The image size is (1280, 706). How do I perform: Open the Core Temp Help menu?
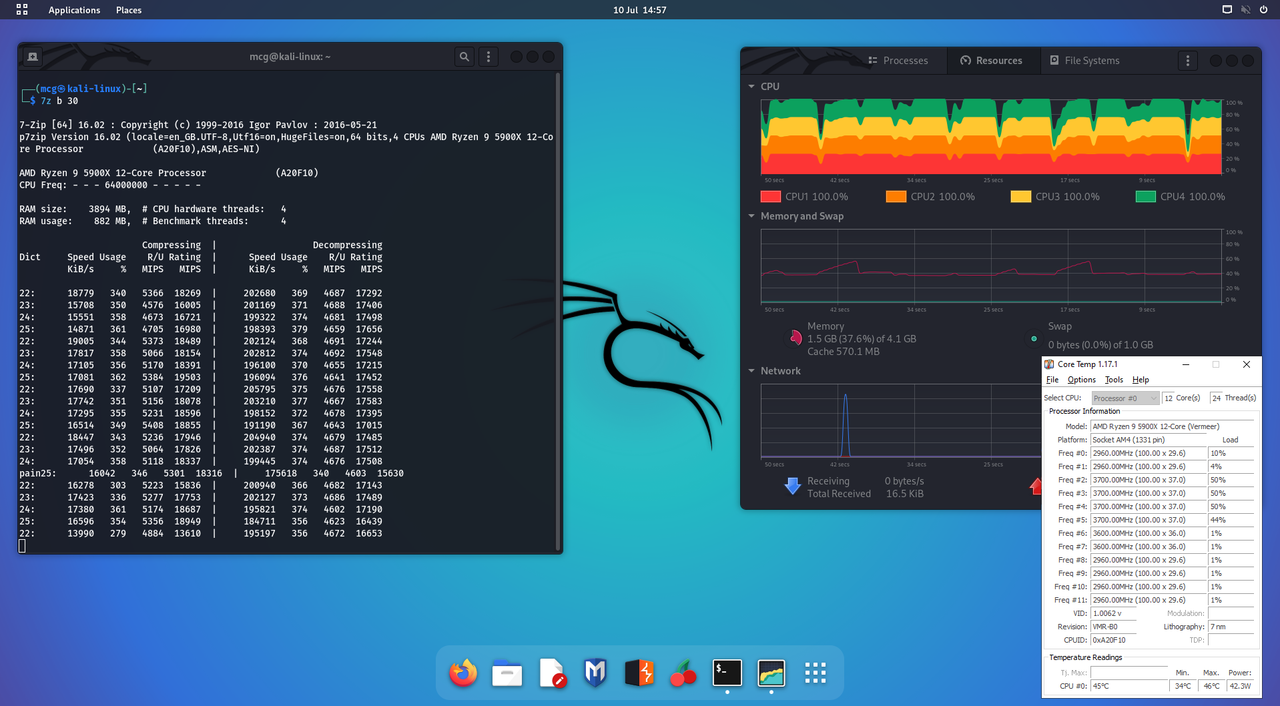[x=1140, y=380]
